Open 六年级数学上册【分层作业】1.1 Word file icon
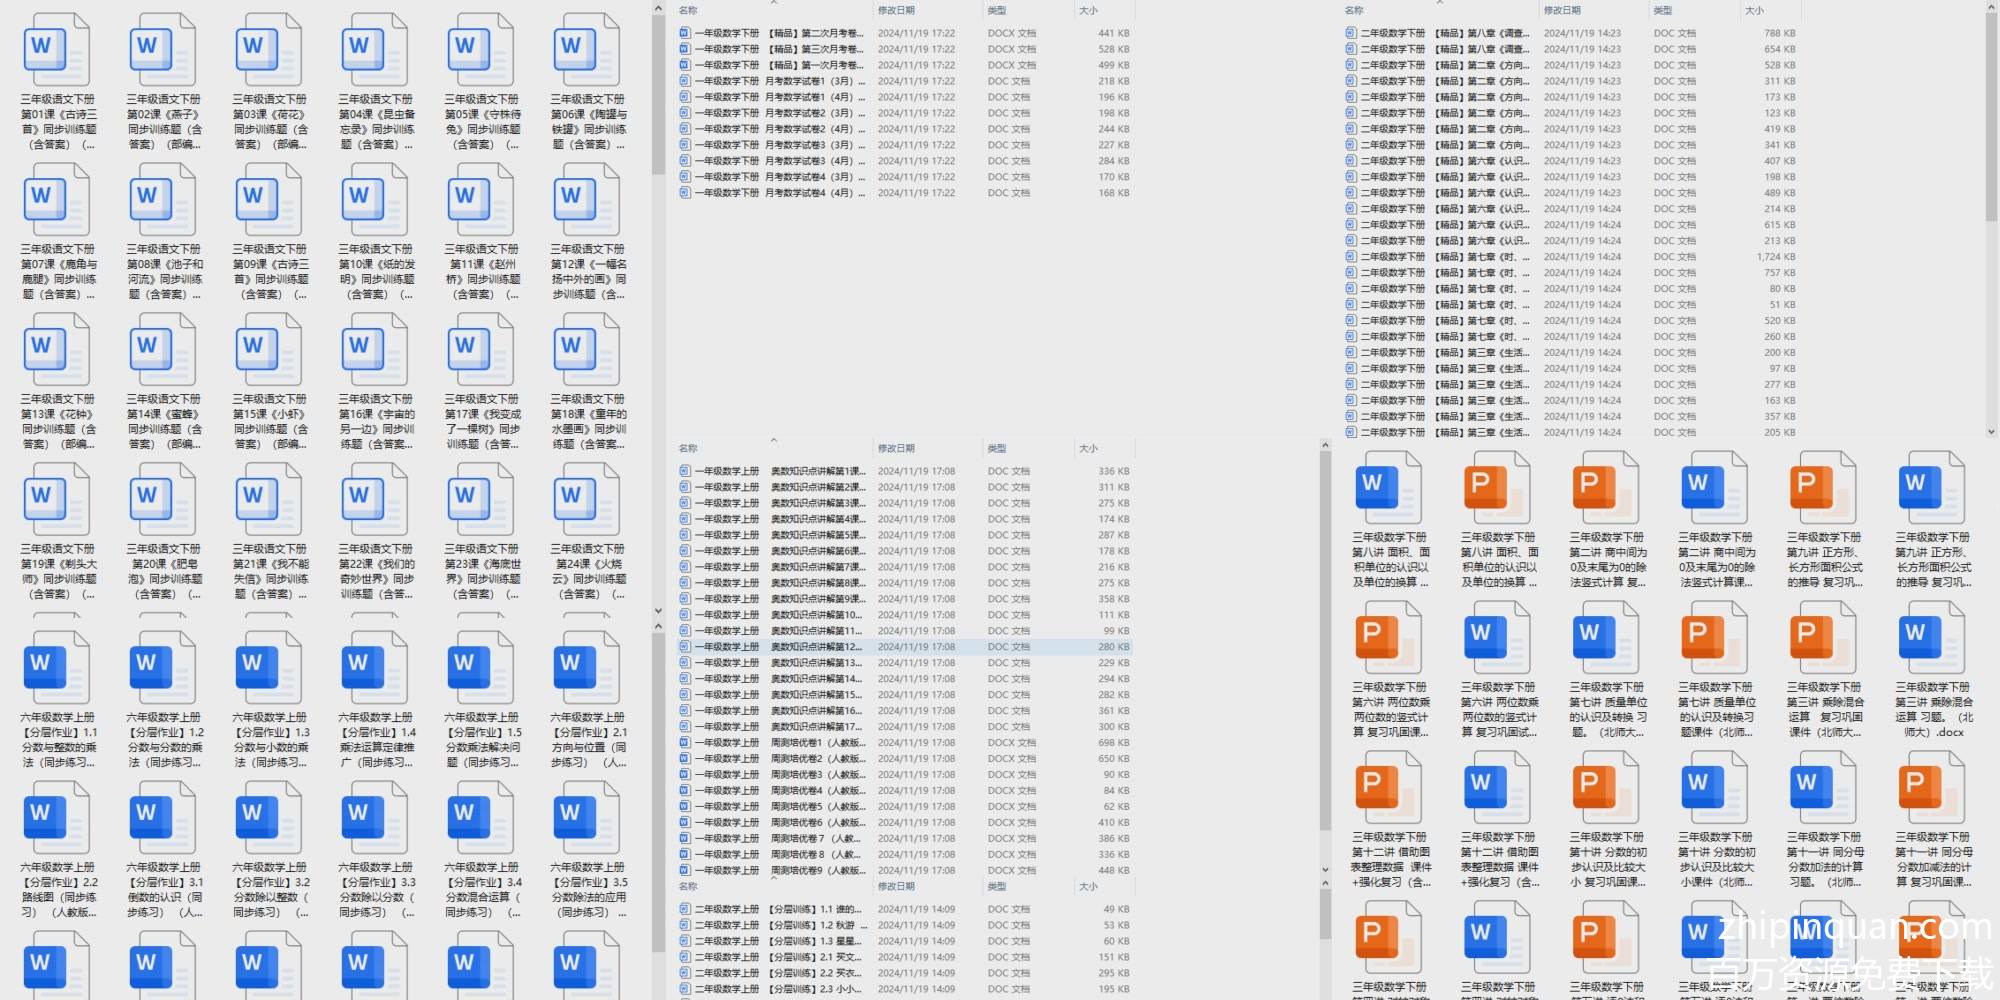This screenshot has height=1000, width=2000. (57, 668)
